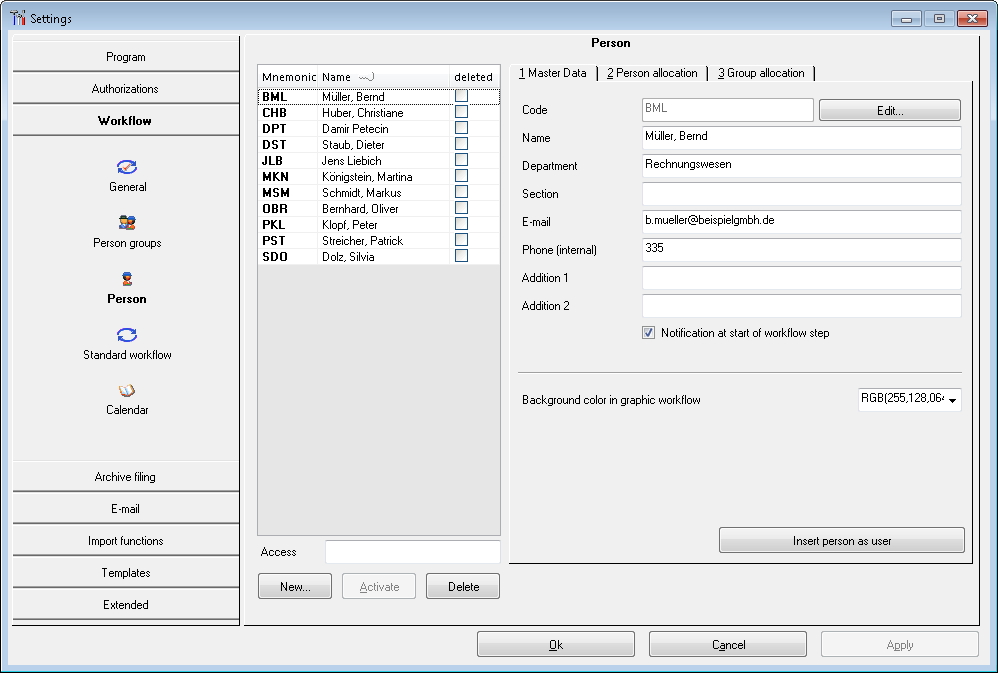Click the Activate button
This screenshot has height=673, width=998.
[x=379, y=586]
